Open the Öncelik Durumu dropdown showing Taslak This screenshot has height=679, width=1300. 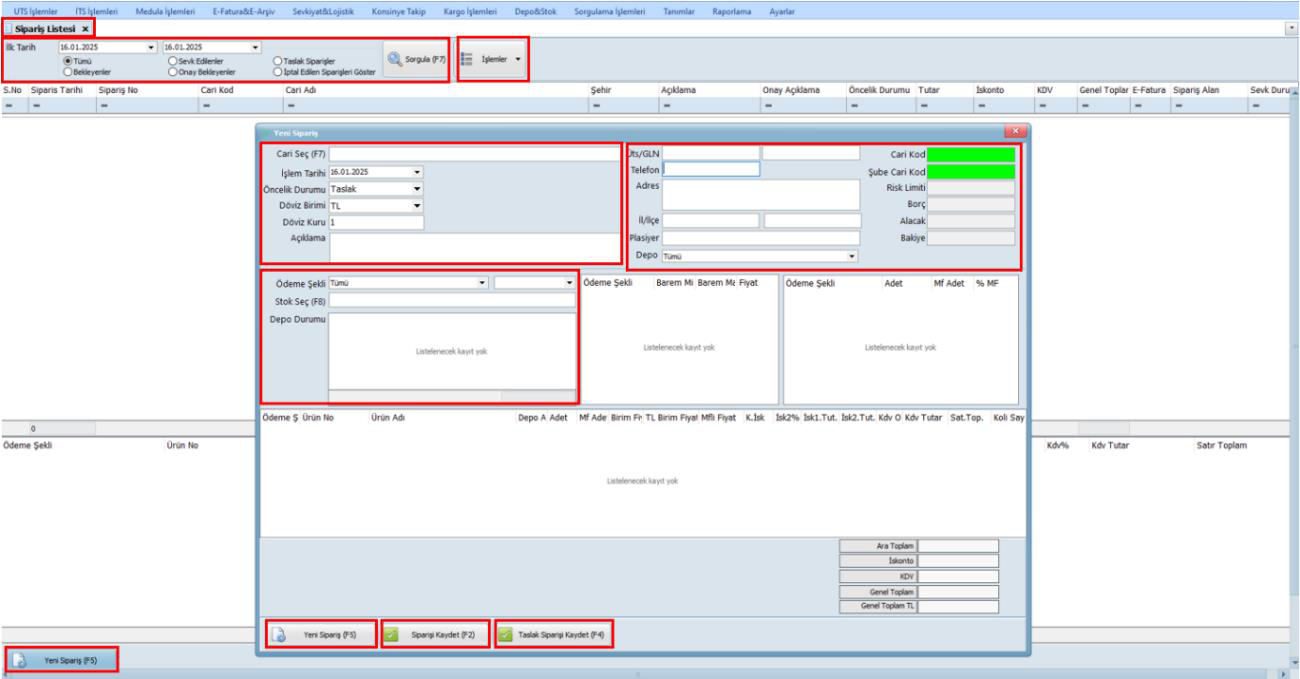(417, 188)
